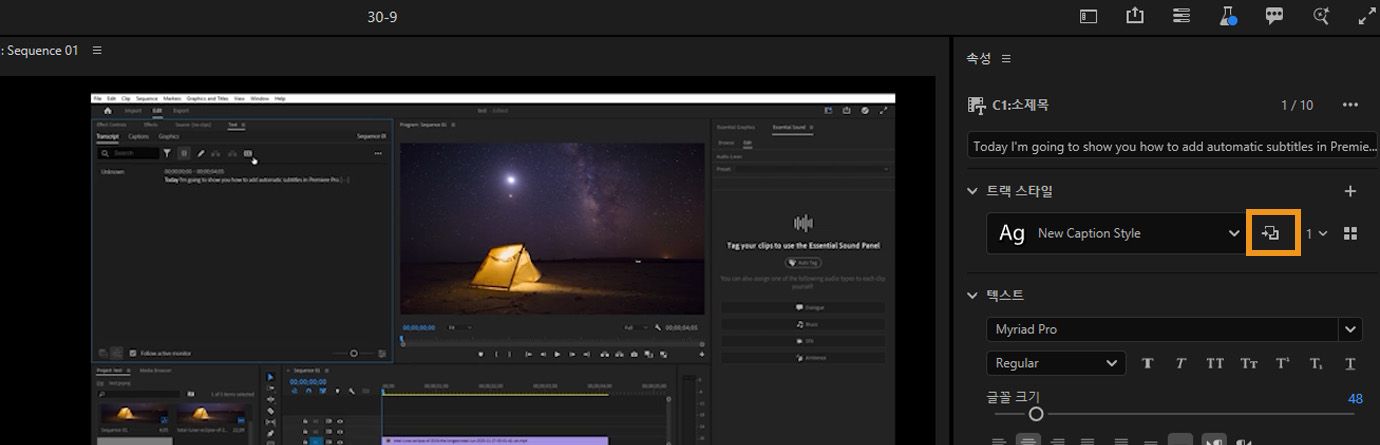Open the search/help magnifier icon
Viewport: 1380px width, 445px height.
pyautogui.click(x=1321, y=16)
